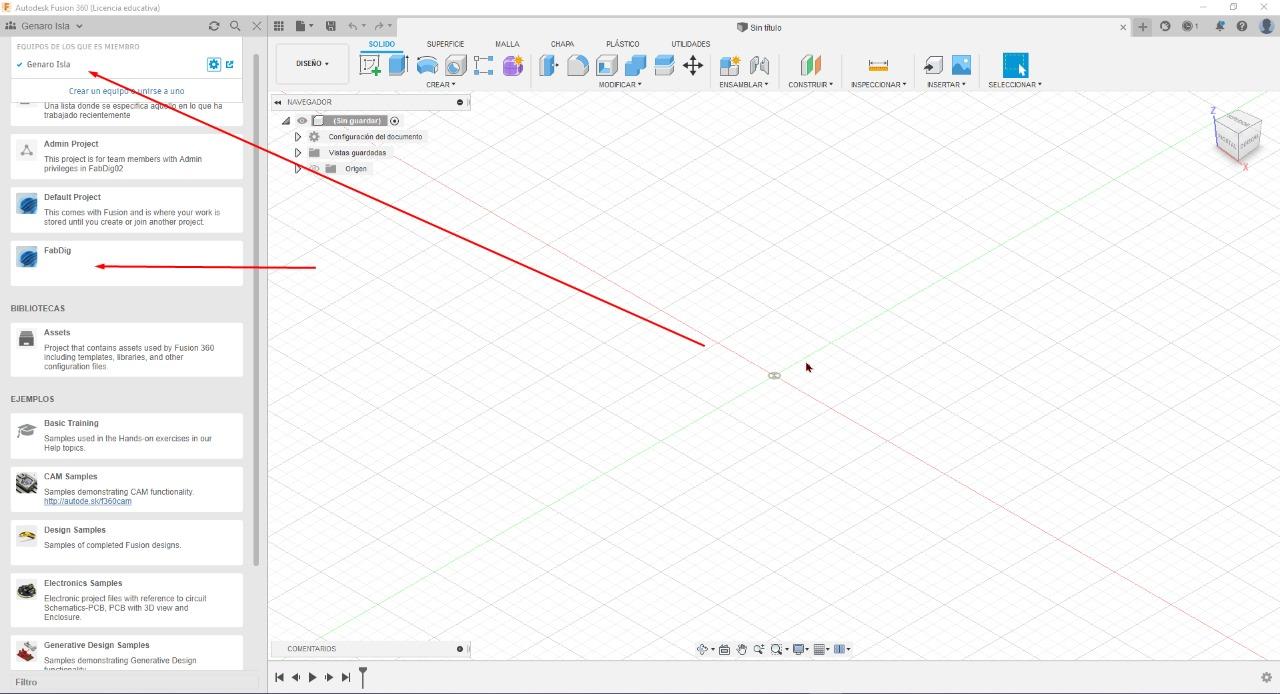The height and width of the screenshot is (694, 1280).
Task: Select the Extrude tool
Action: pos(398,66)
